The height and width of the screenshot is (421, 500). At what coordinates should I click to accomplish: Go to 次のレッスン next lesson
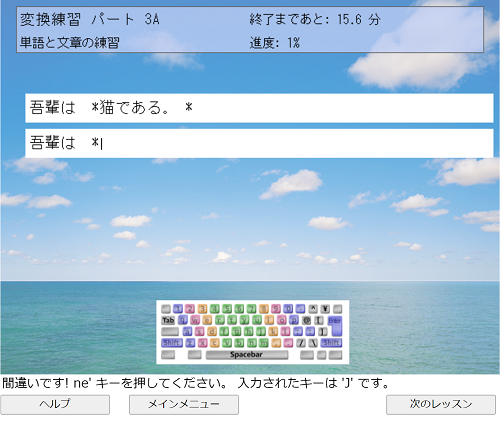441,405
